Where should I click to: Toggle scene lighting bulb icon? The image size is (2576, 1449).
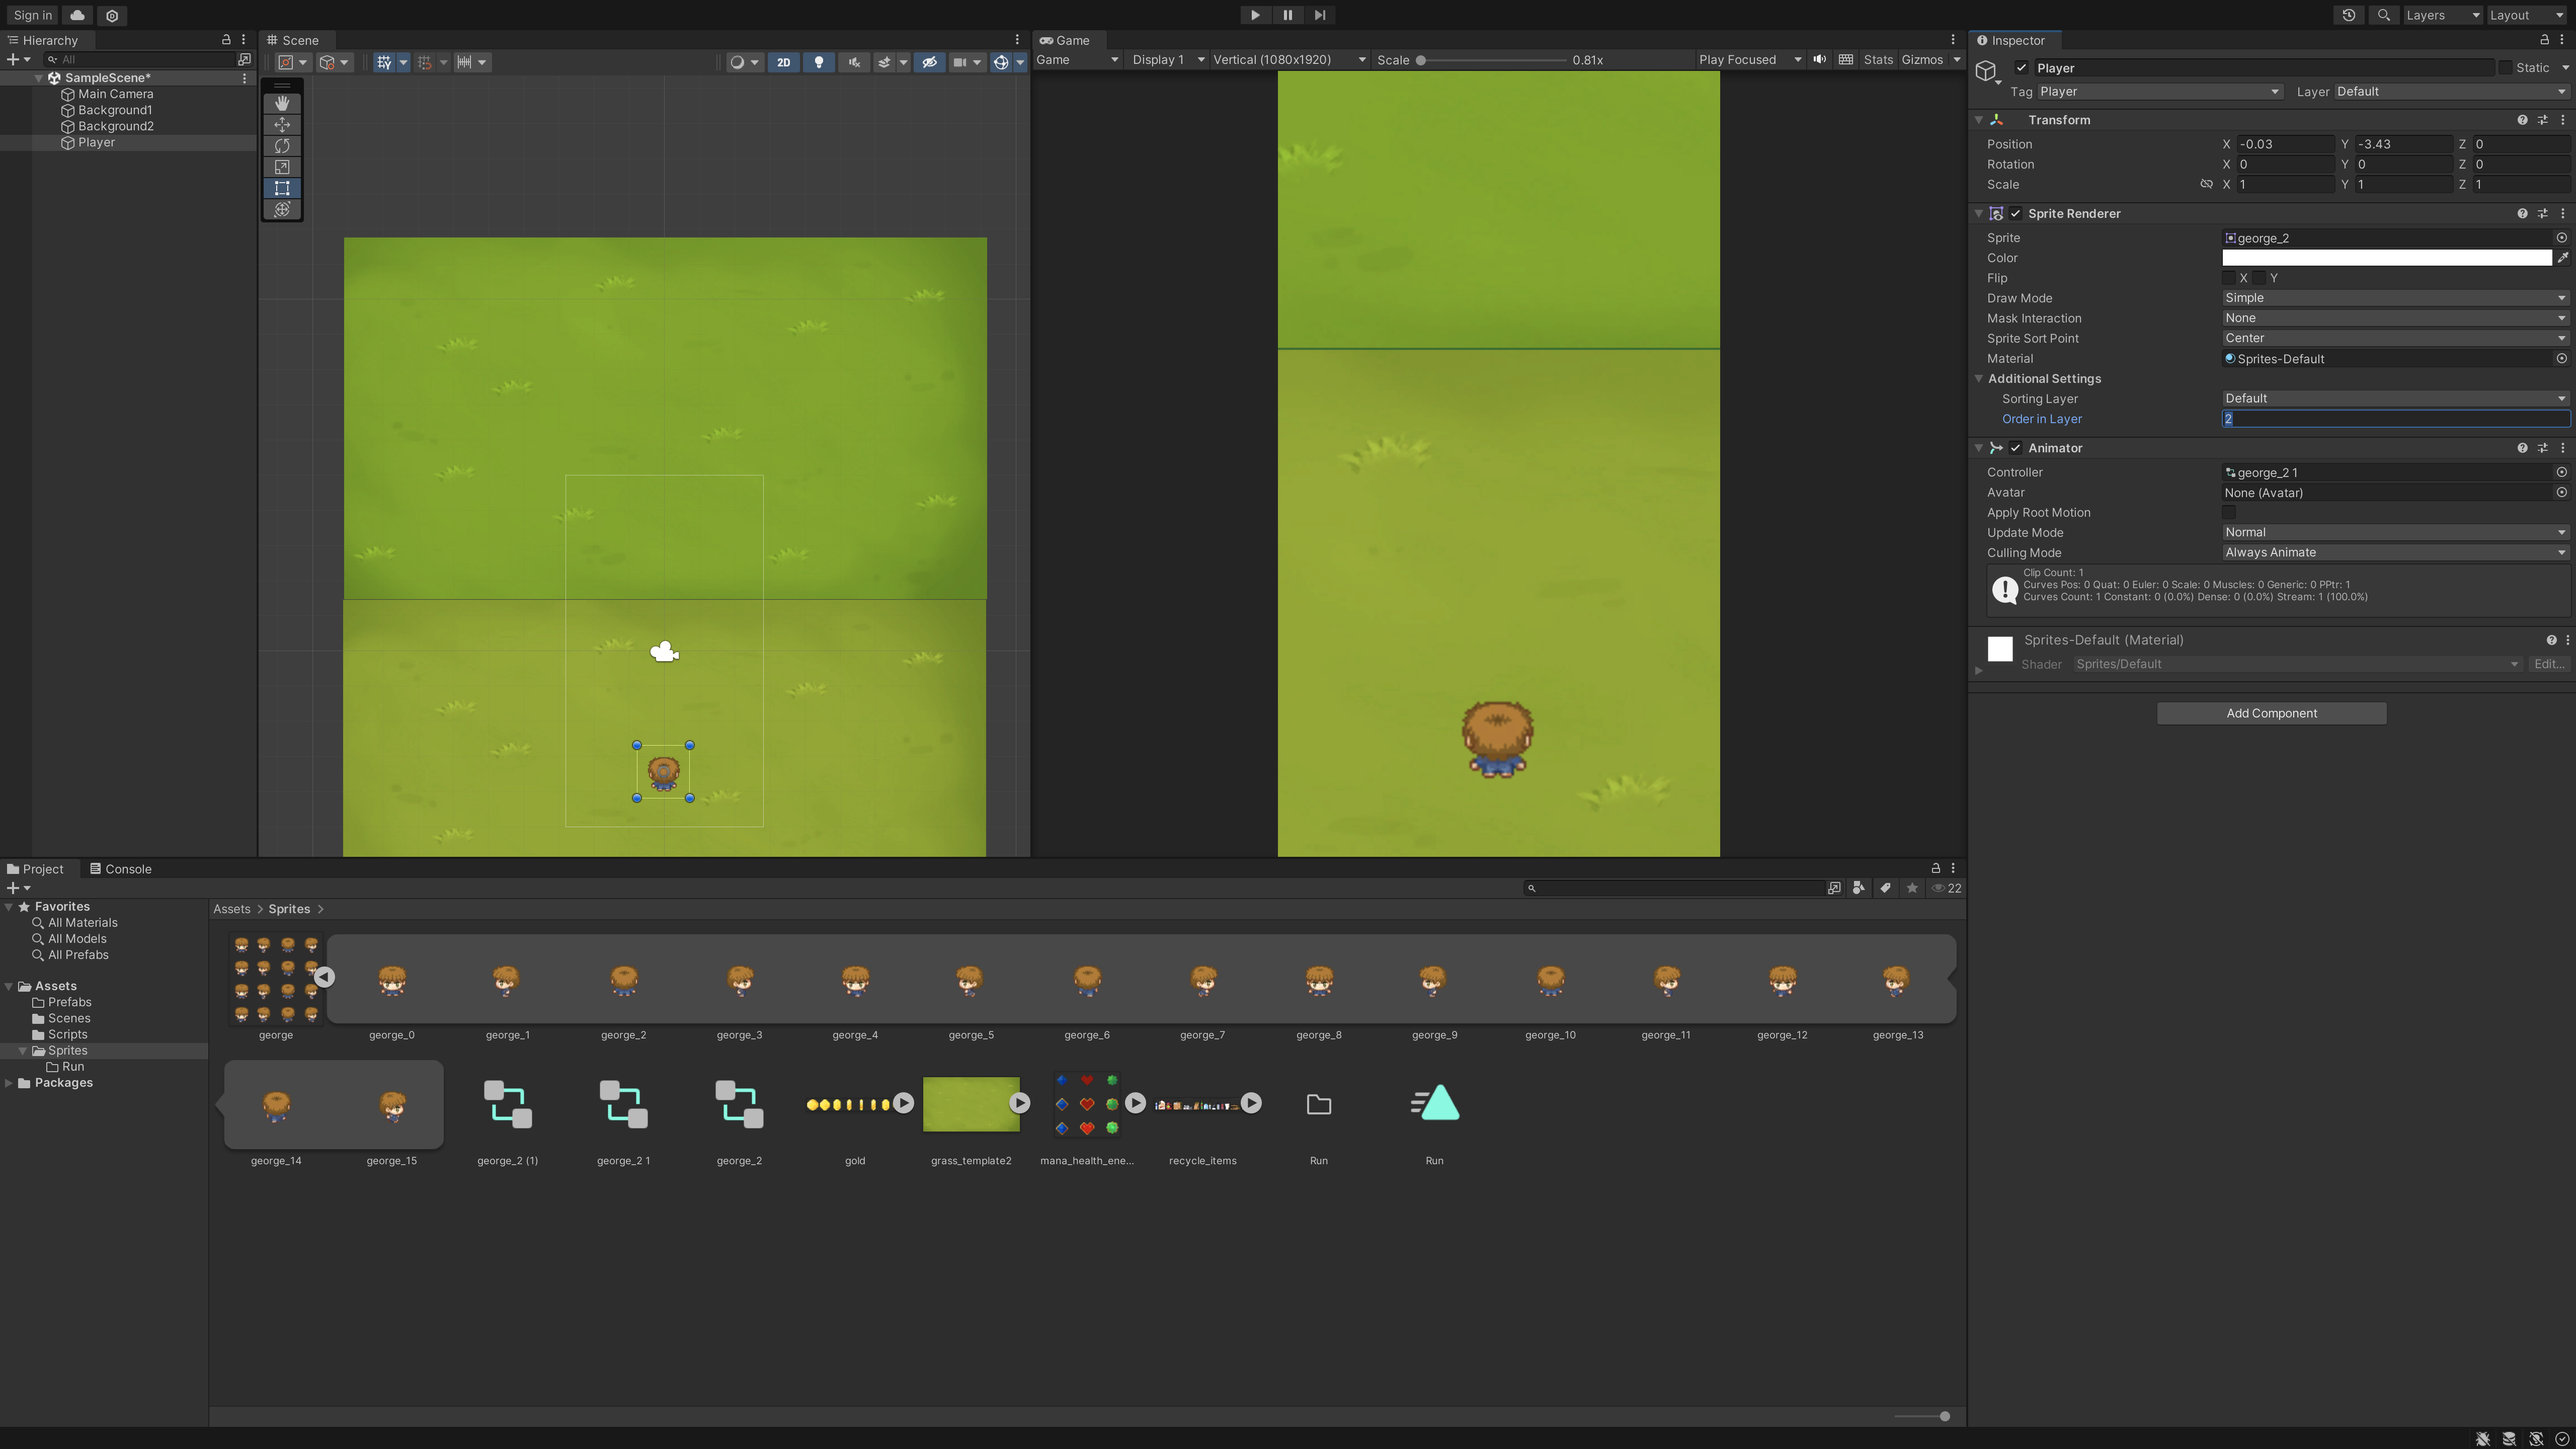(819, 62)
